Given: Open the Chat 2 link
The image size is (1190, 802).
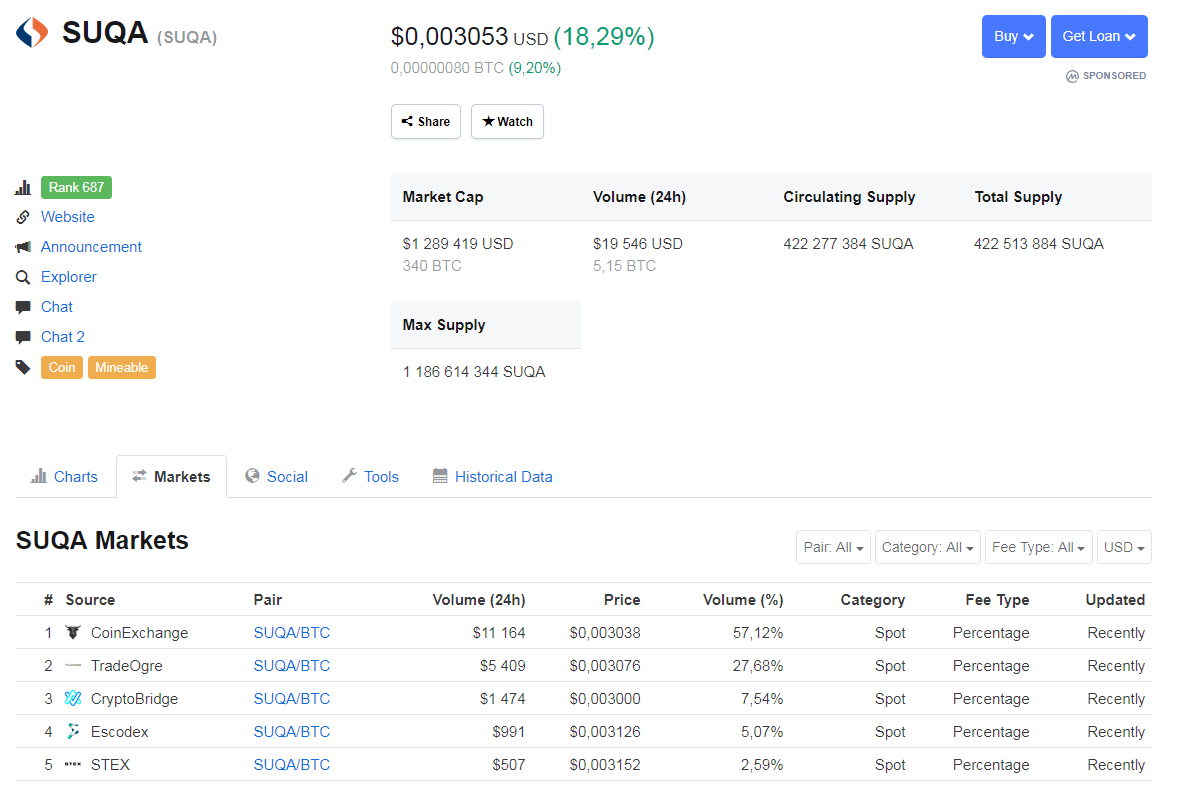Looking at the screenshot, I should point(63,337).
